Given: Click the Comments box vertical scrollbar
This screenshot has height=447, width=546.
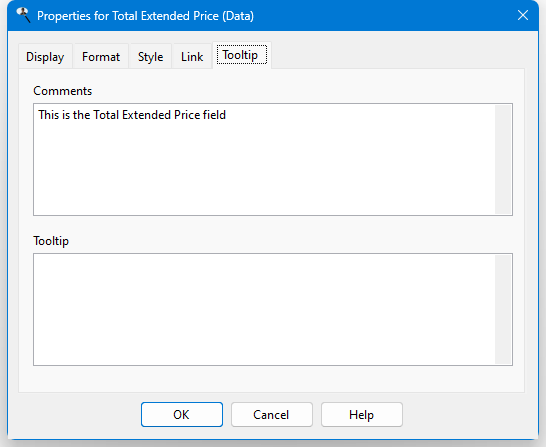Looking at the screenshot, I should pos(503,159).
